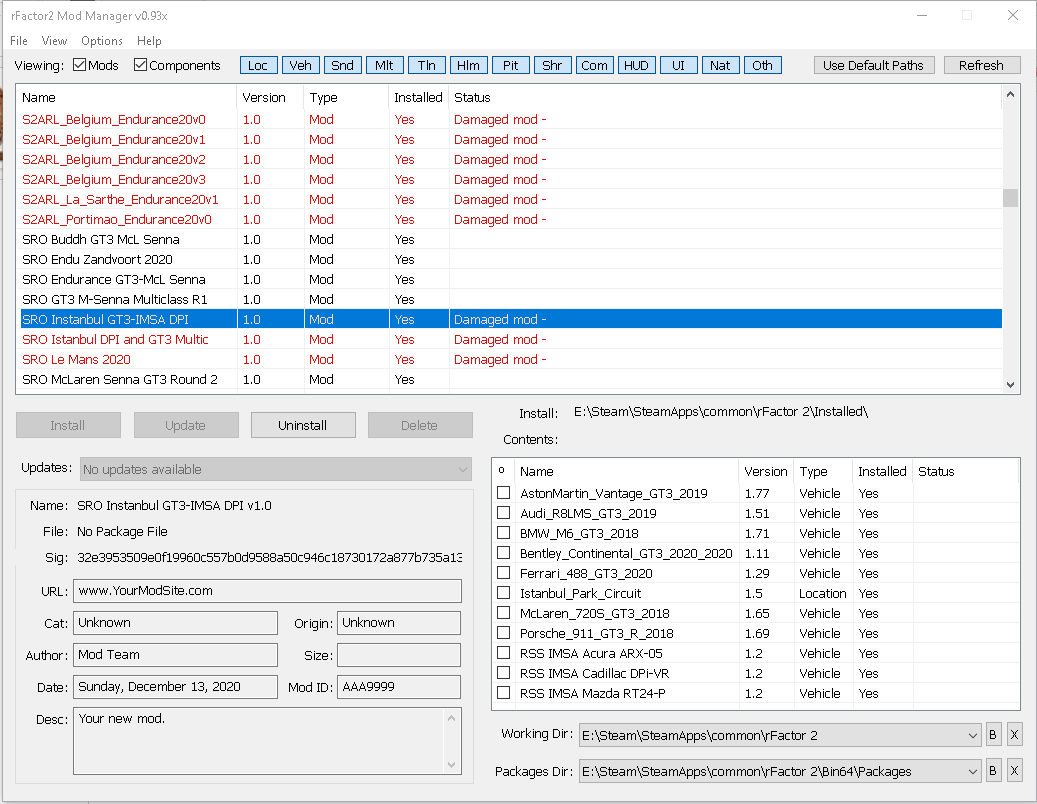Clear Working Dir with X button

click(1015, 735)
